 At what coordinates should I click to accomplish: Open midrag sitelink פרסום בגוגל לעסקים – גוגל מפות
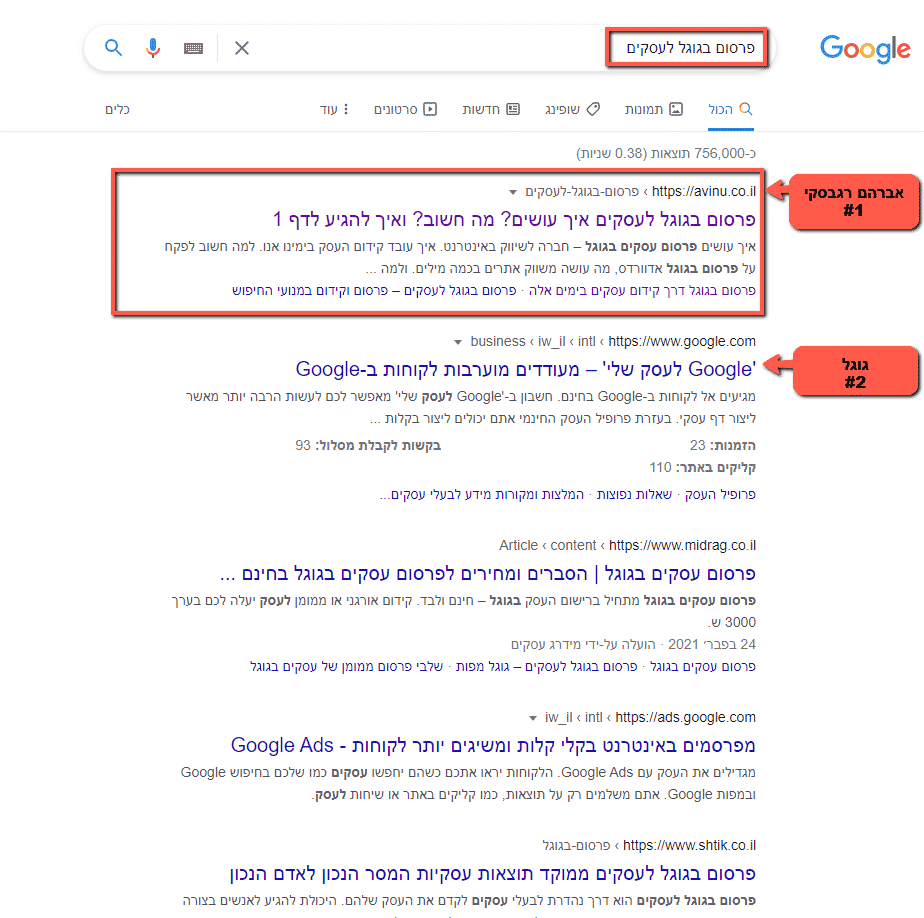pyautogui.click(x=546, y=666)
